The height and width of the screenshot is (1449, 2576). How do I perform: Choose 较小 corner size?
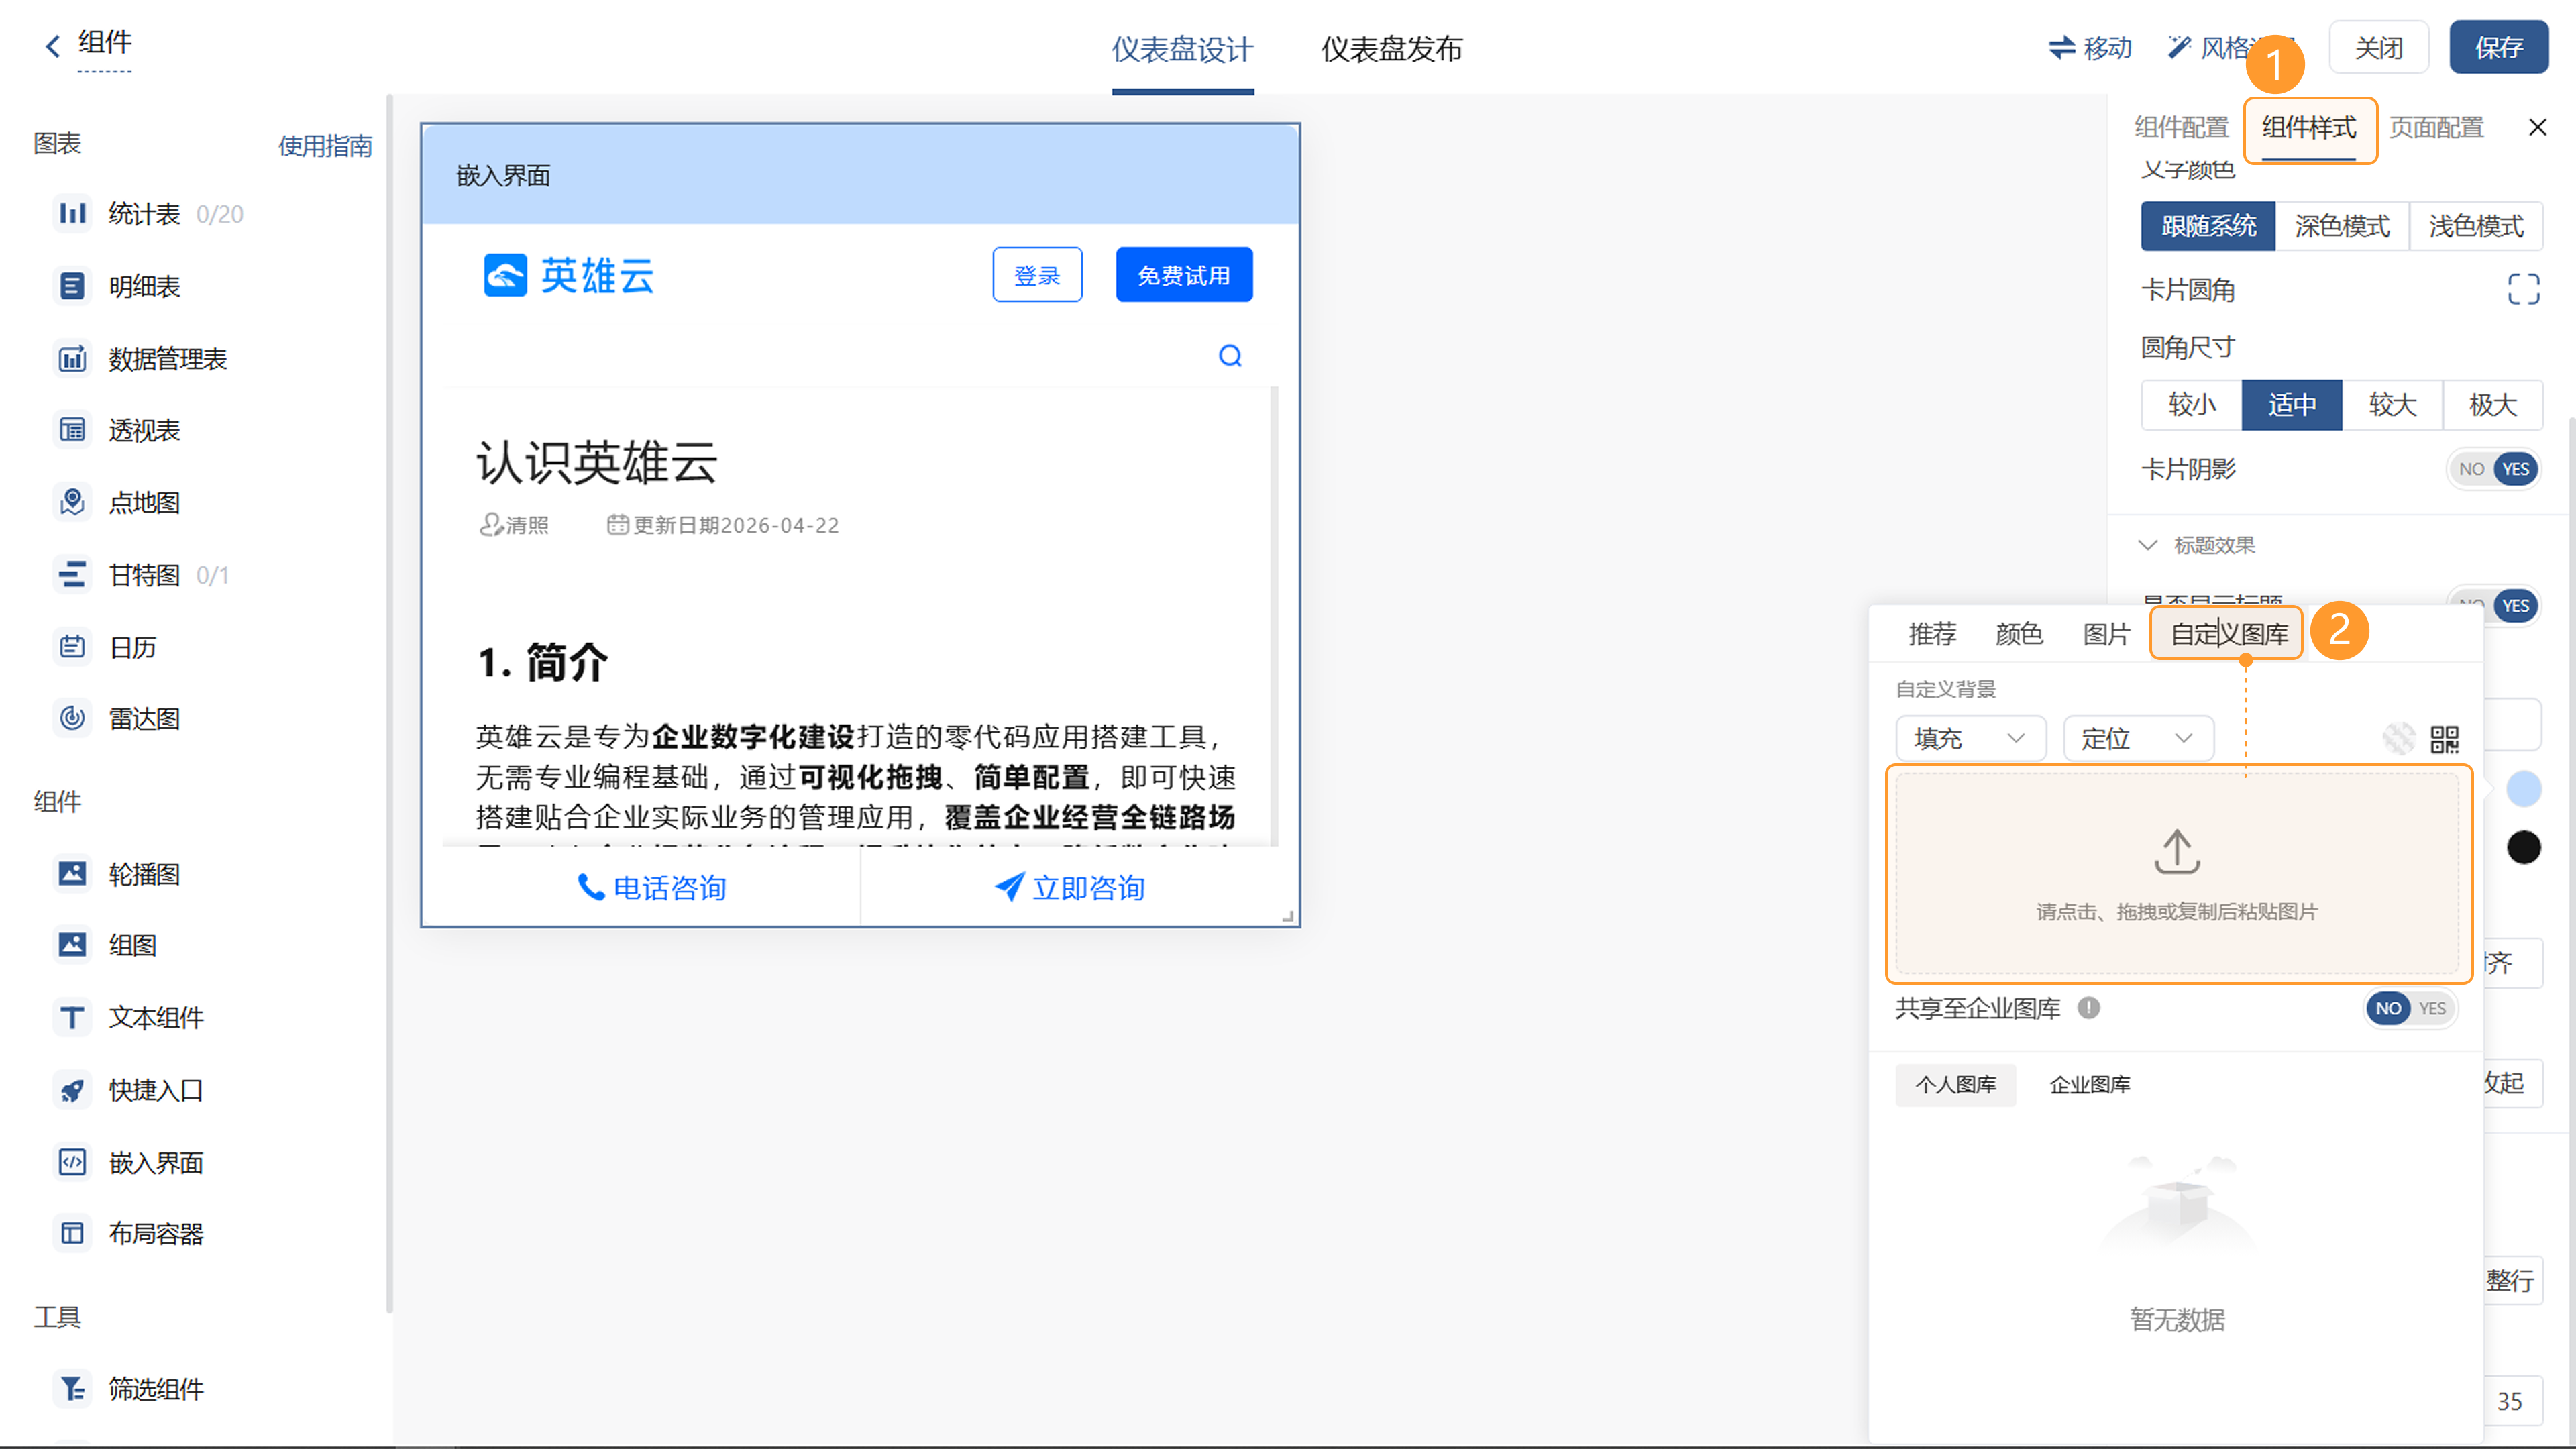pos(2192,405)
